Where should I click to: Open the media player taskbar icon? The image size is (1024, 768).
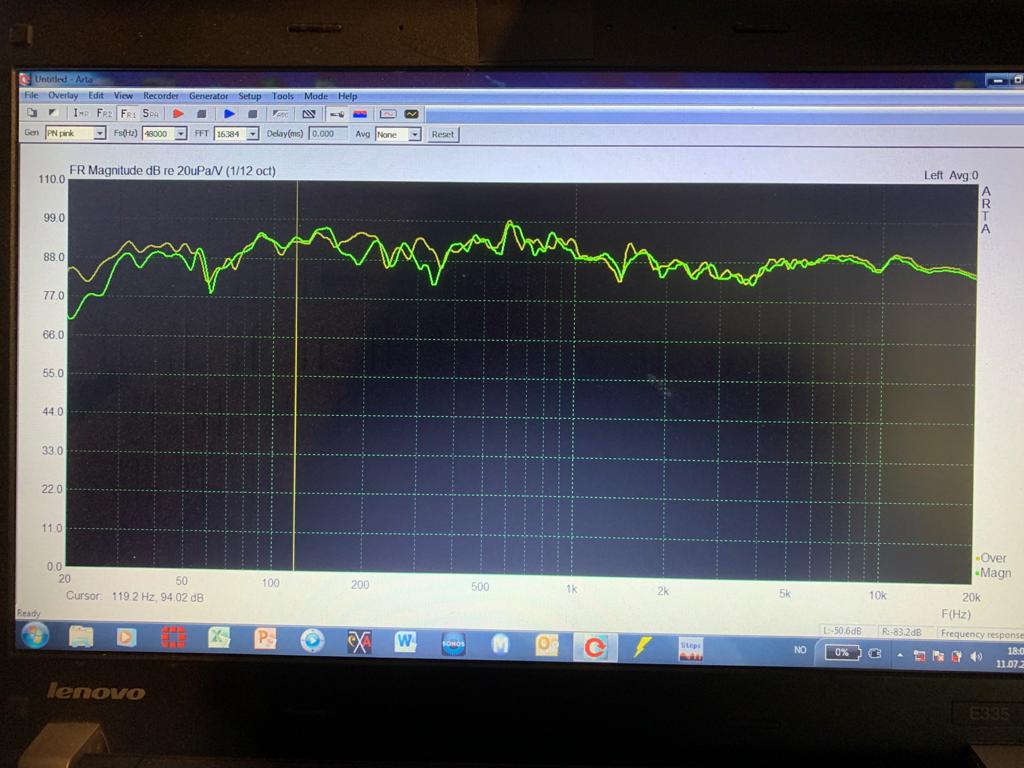(127, 637)
